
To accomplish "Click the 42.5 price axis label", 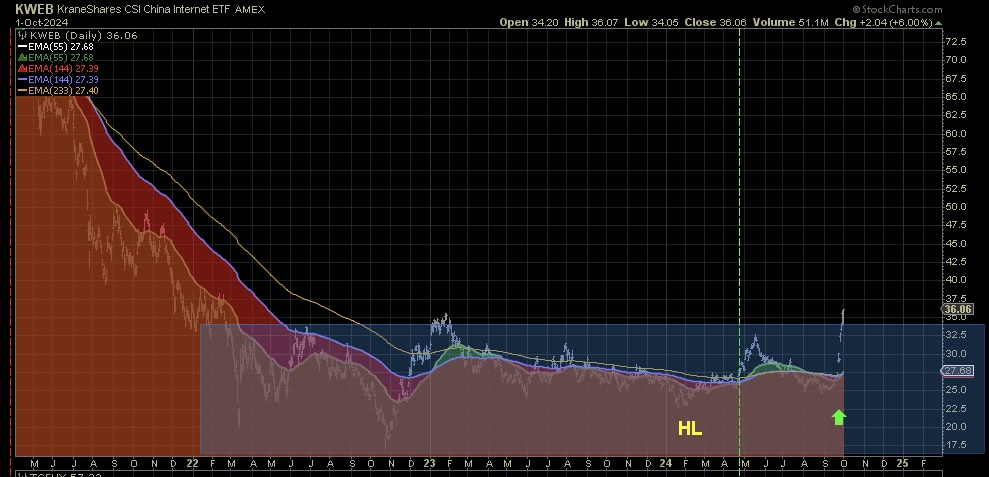I will [956, 262].
